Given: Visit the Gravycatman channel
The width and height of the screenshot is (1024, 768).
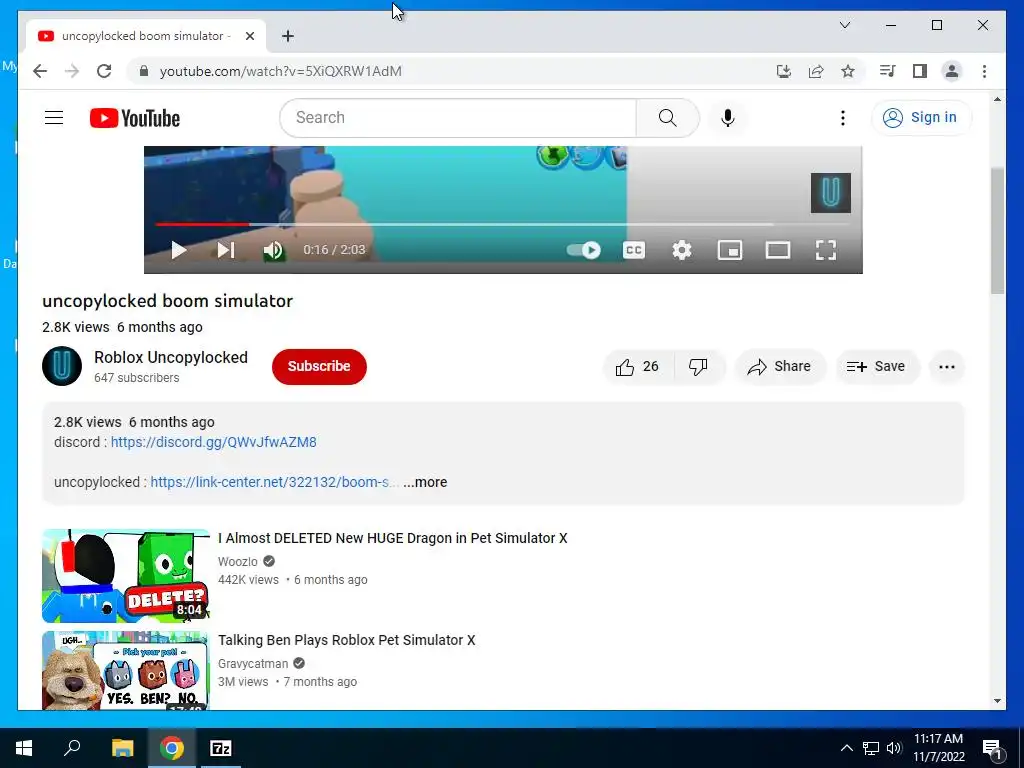Looking at the screenshot, I should 253,664.
